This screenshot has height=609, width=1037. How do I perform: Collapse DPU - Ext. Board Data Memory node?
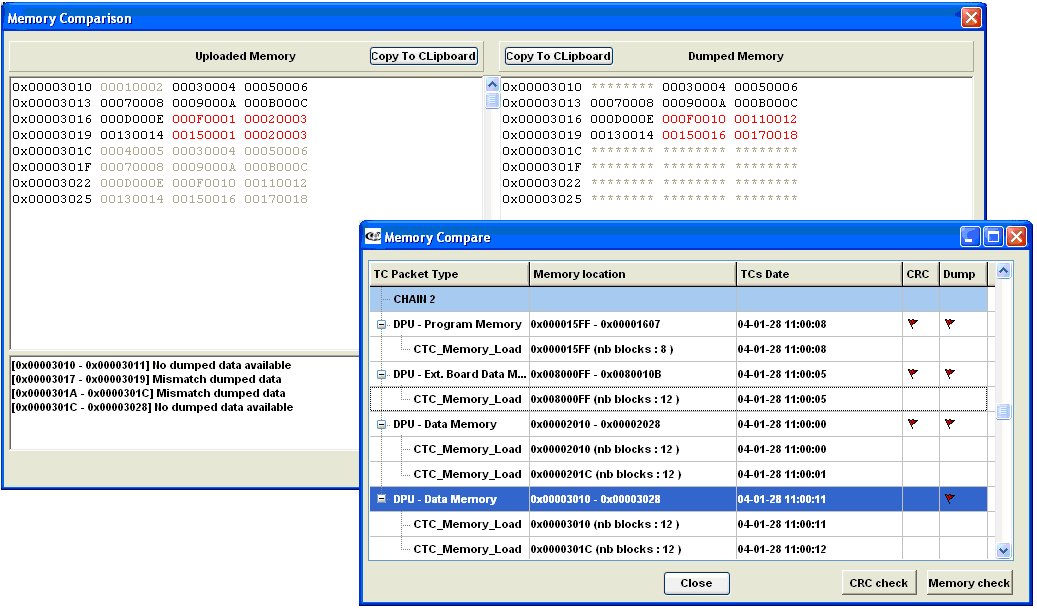point(381,374)
